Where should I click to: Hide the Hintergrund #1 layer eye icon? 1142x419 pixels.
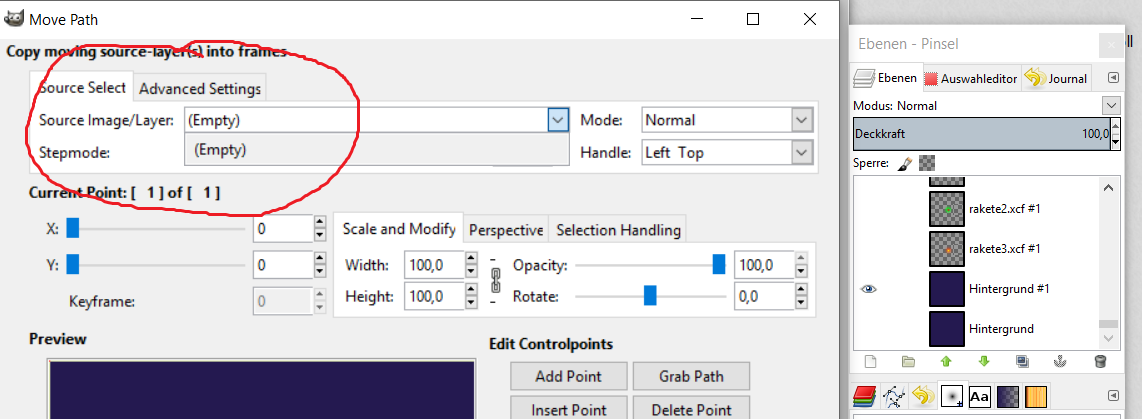click(x=867, y=289)
